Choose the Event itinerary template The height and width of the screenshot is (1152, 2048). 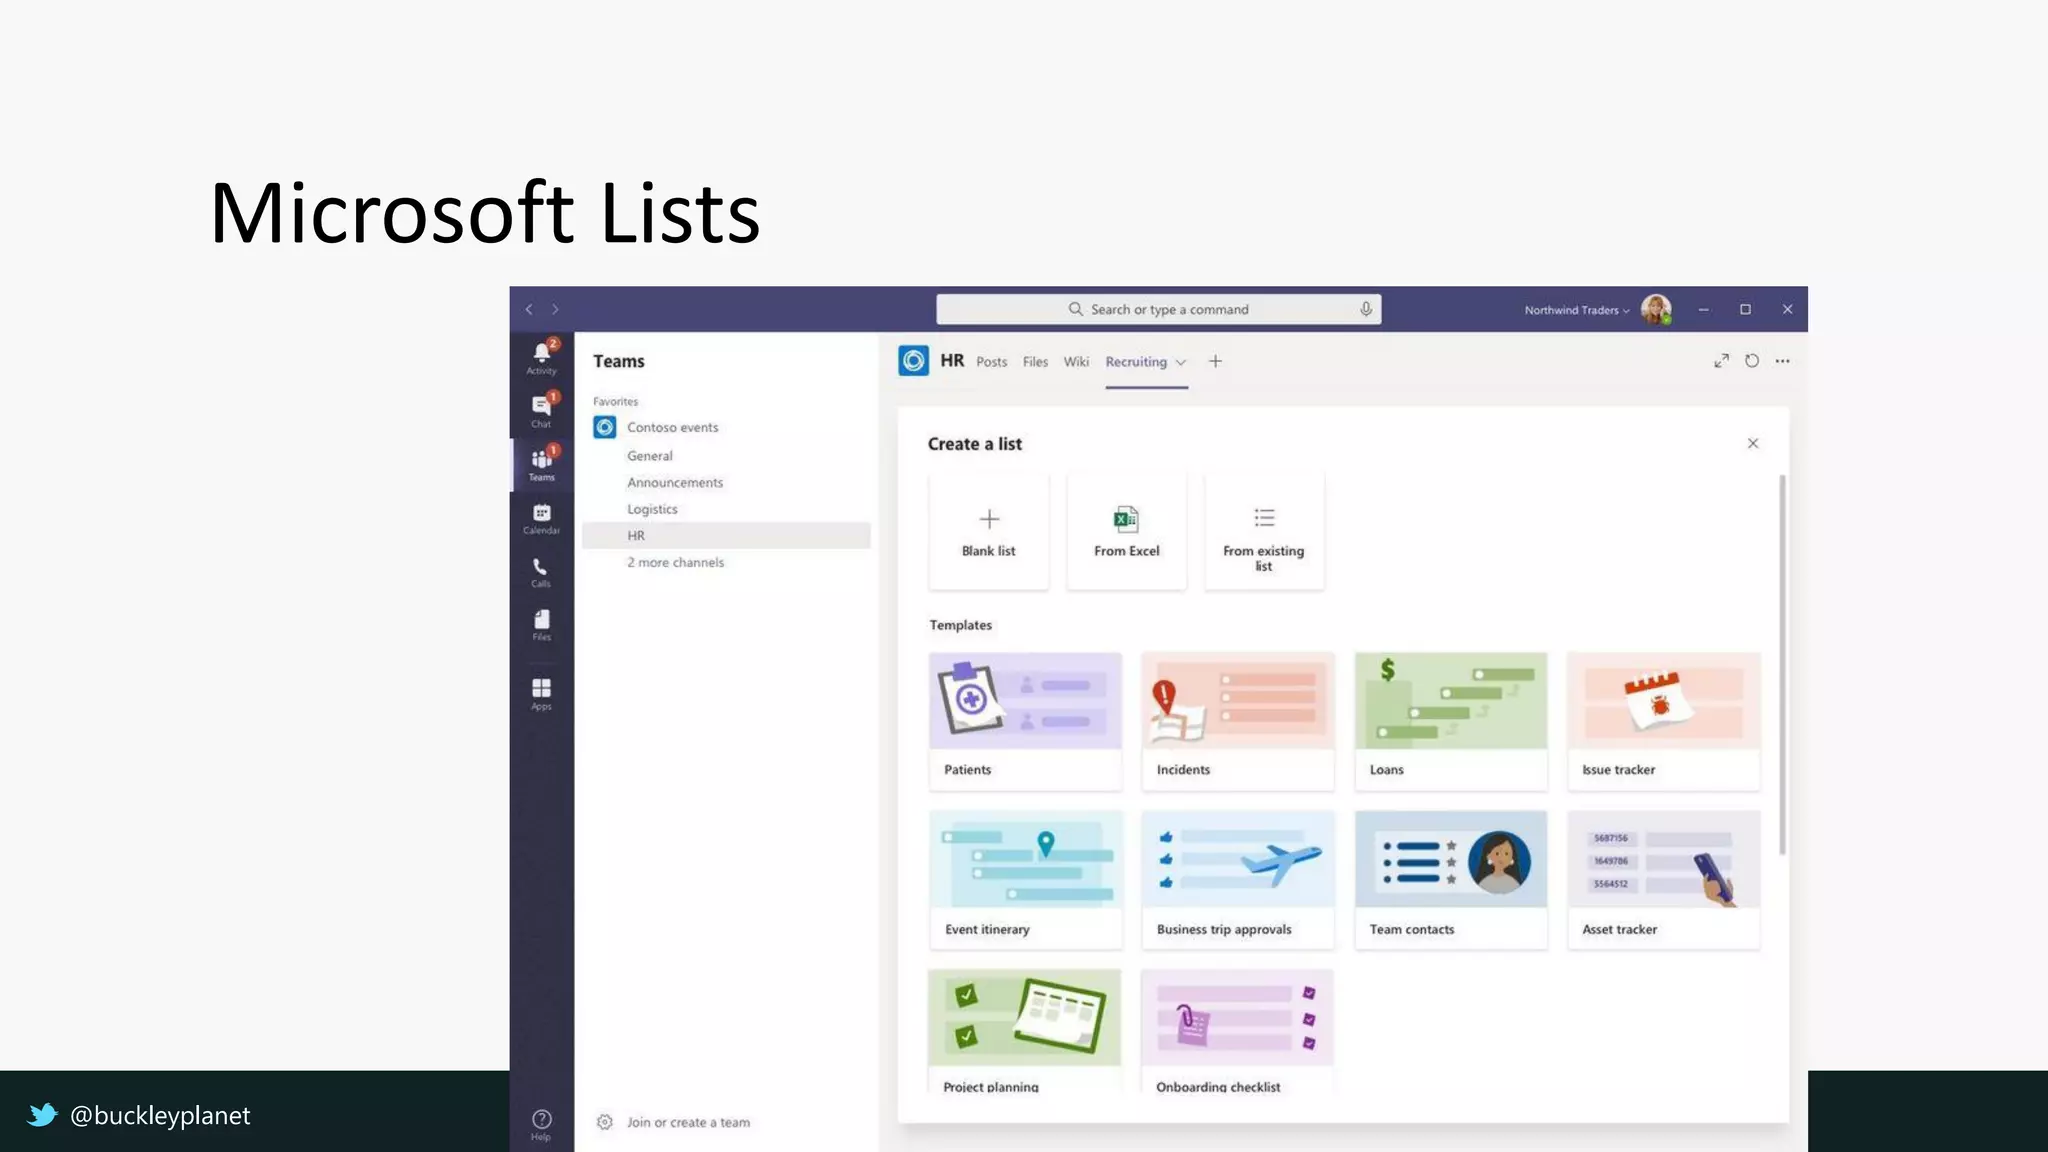[1025, 880]
